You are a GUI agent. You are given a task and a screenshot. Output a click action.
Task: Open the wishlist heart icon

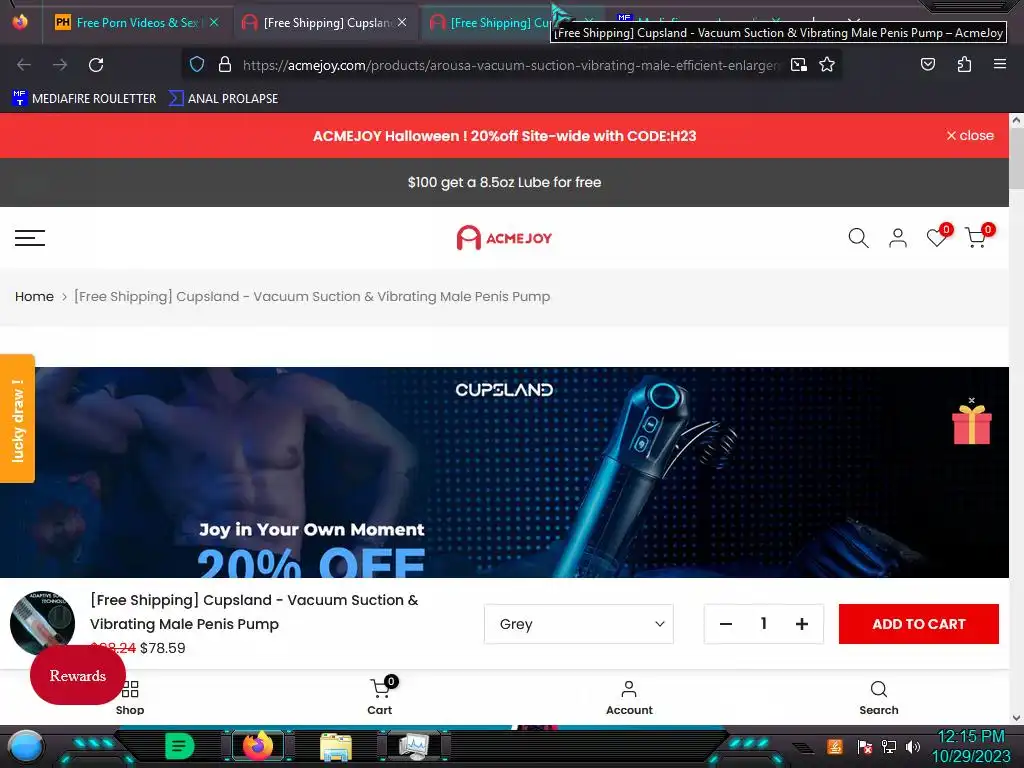(x=938, y=236)
